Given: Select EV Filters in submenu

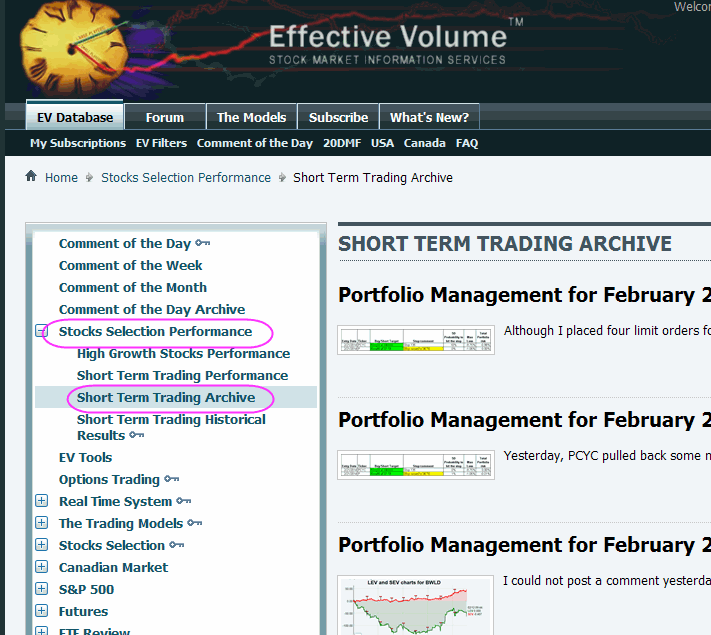Looking at the screenshot, I should 161,143.
